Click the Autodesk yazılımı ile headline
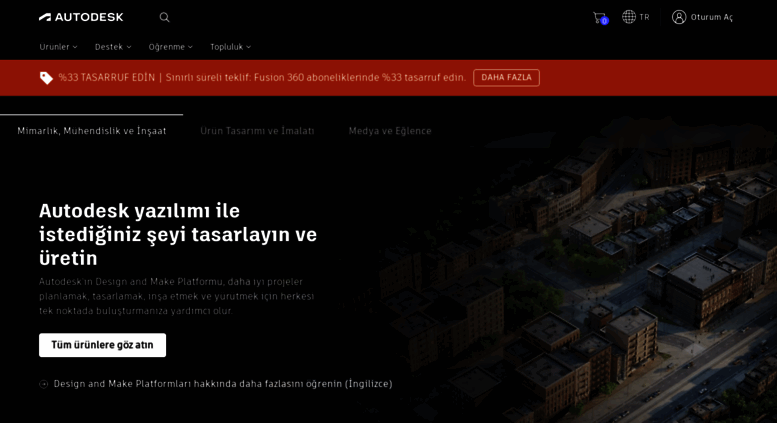Screen dimensions: 777x423 click(x=178, y=234)
